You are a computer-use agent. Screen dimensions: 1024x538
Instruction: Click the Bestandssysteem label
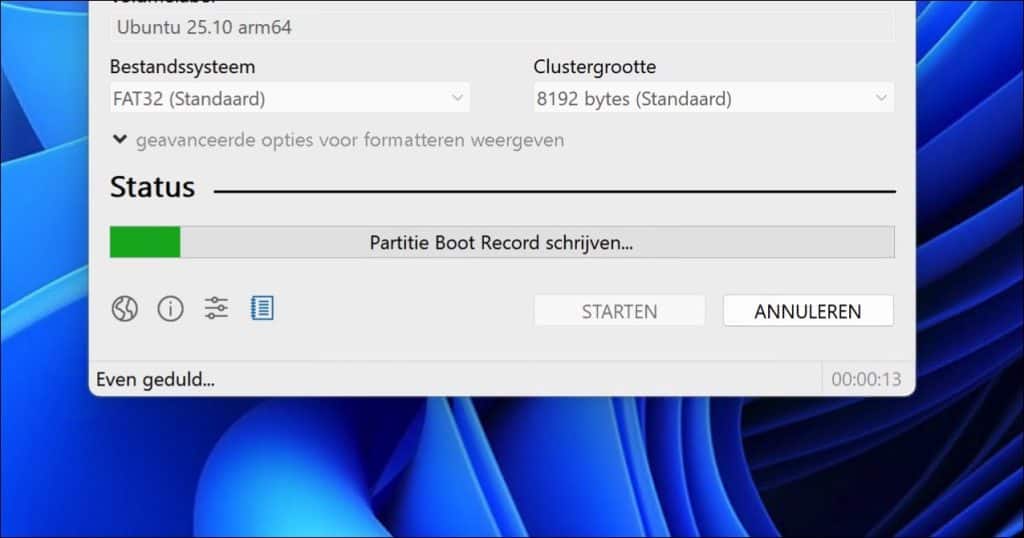point(182,67)
